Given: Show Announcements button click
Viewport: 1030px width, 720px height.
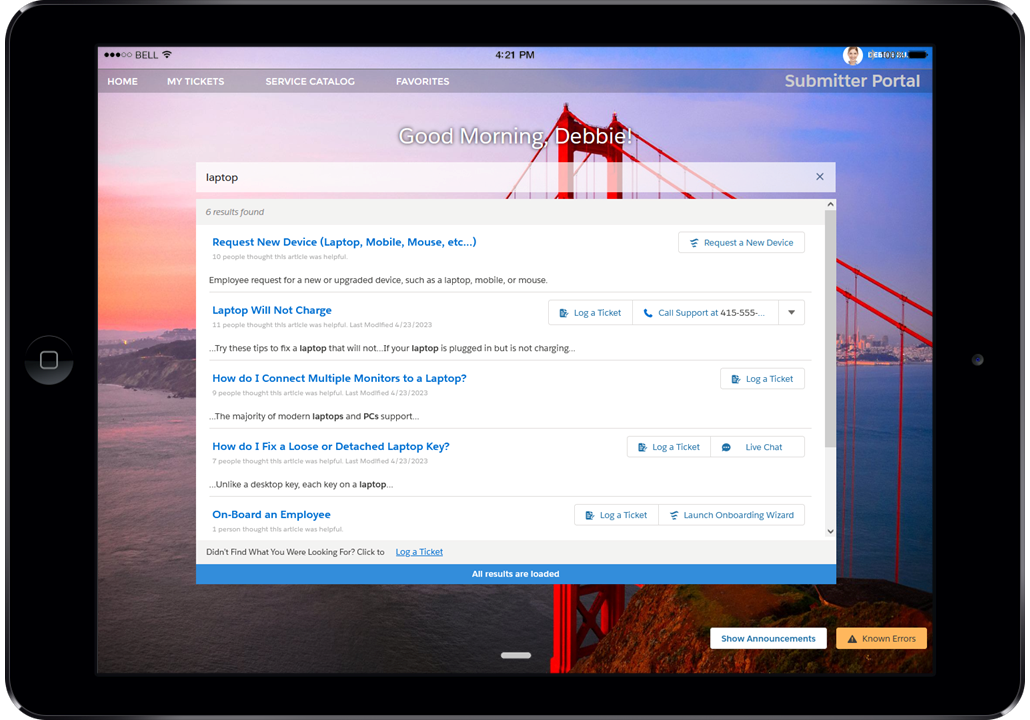Looking at the screenshot, I should (x=767, y=638).
